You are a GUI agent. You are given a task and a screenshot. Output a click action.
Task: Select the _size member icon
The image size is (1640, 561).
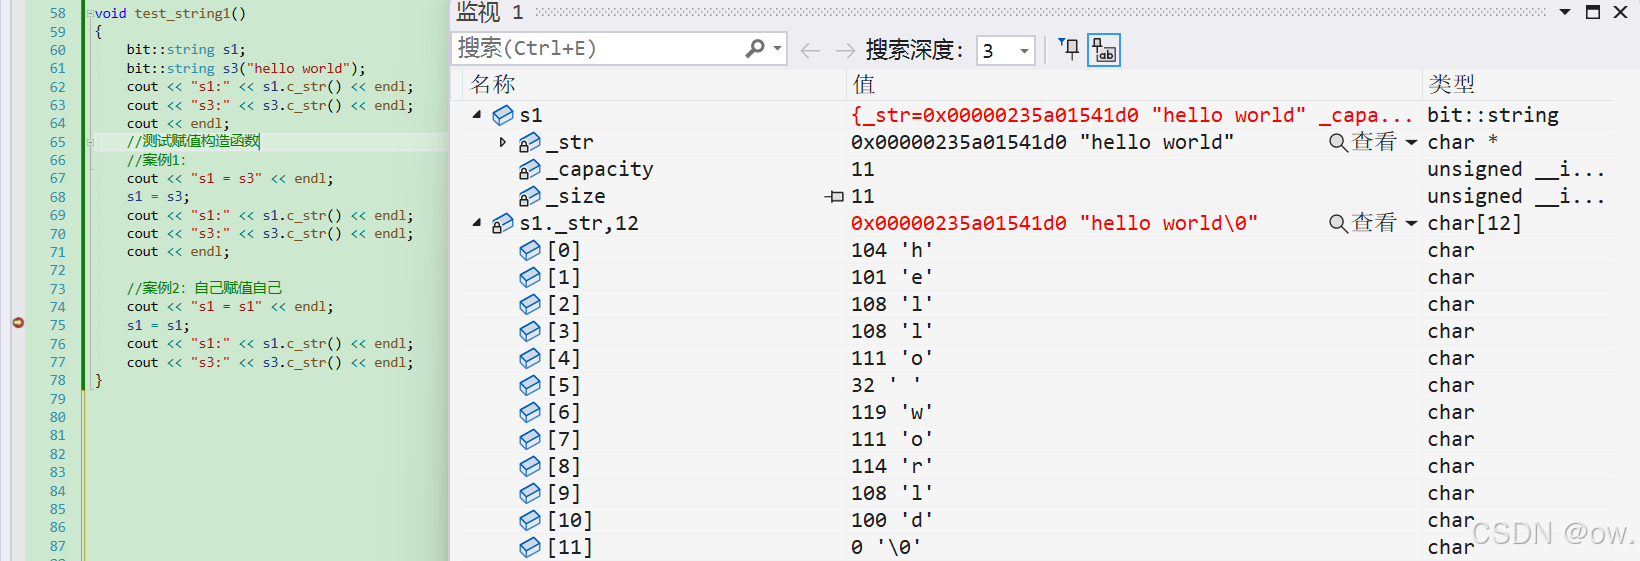click(x=530, y=196)
